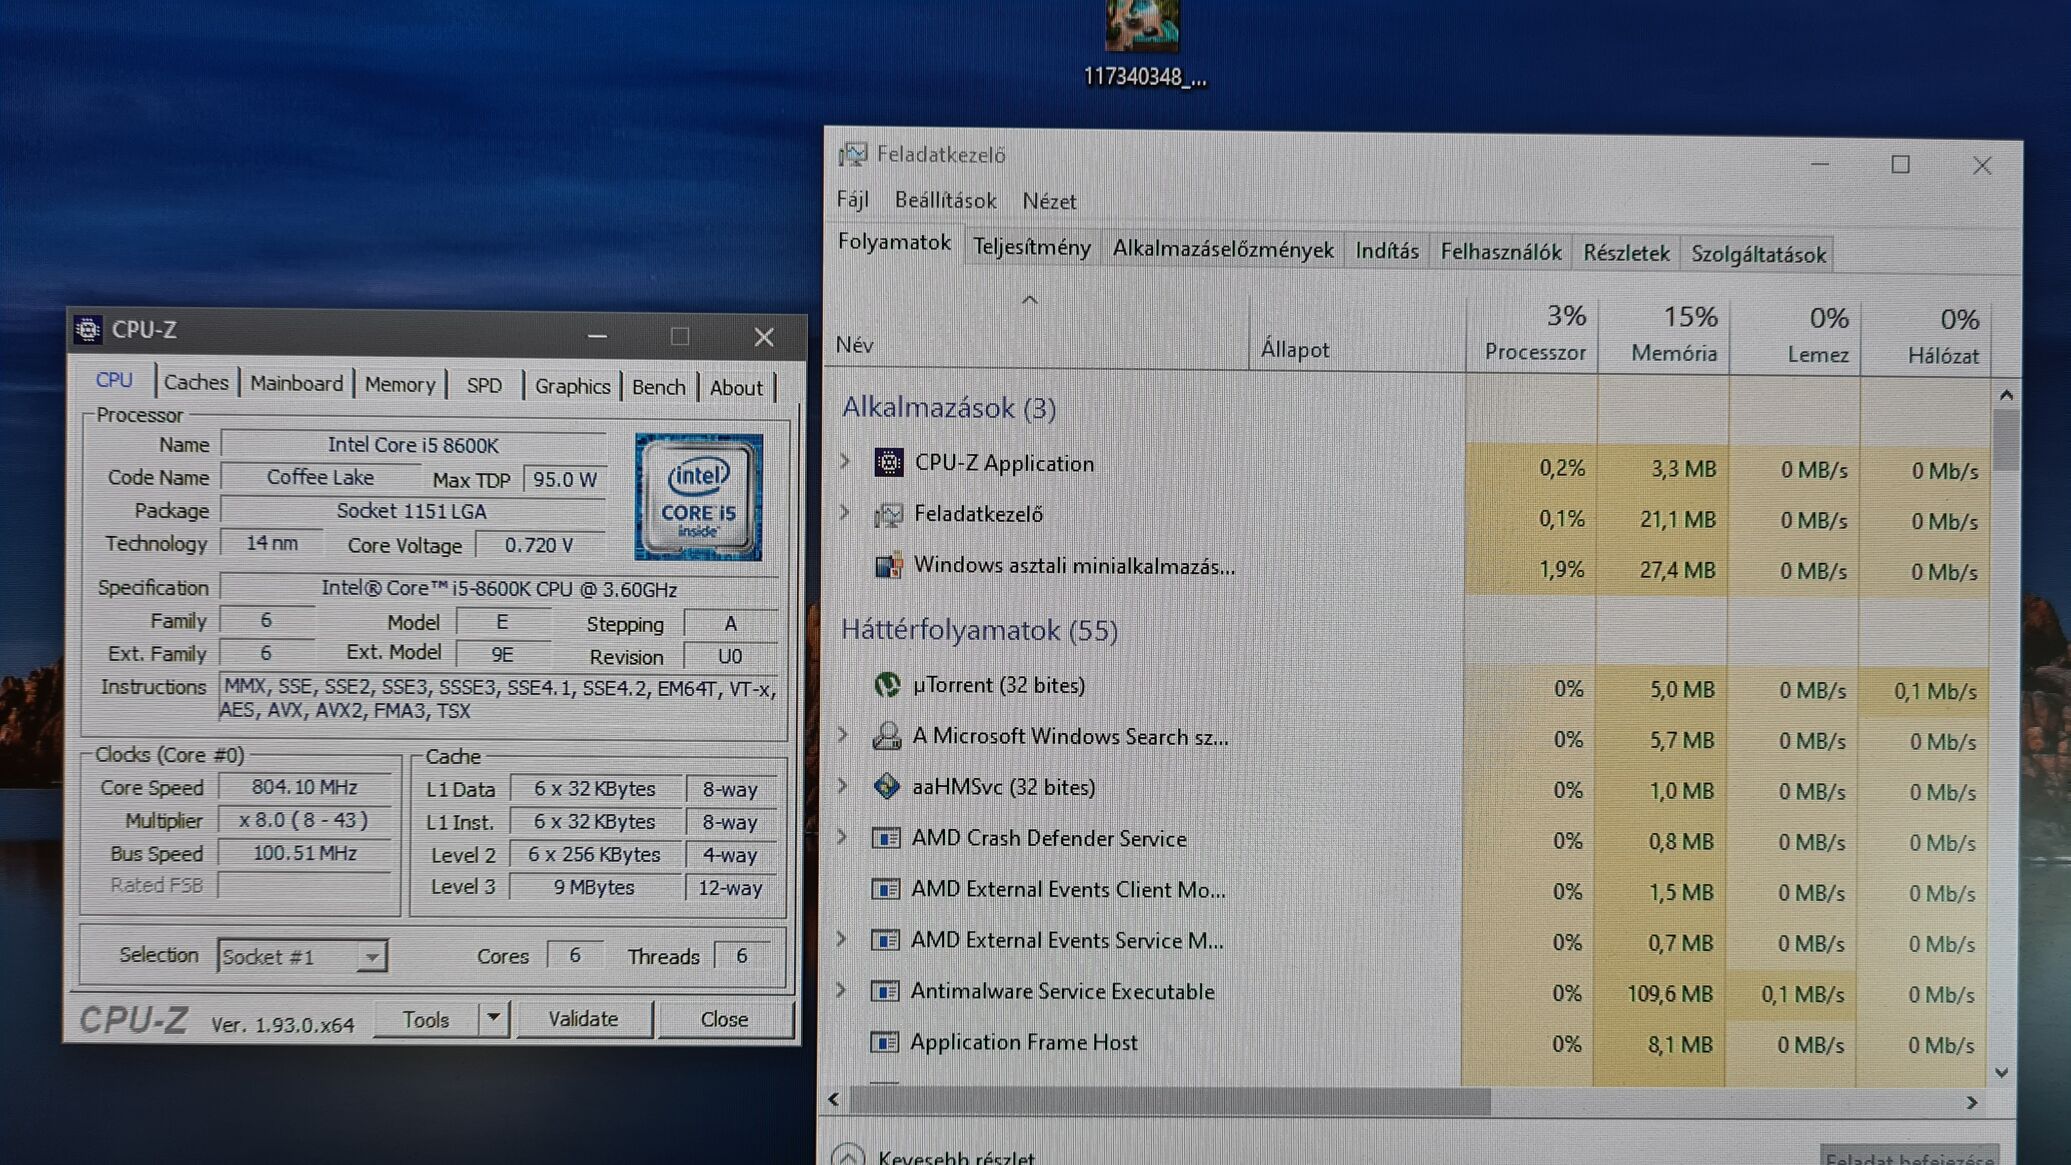
Task: Click the horizontal scrollbar right arrow
Action: [1971, 1102]
